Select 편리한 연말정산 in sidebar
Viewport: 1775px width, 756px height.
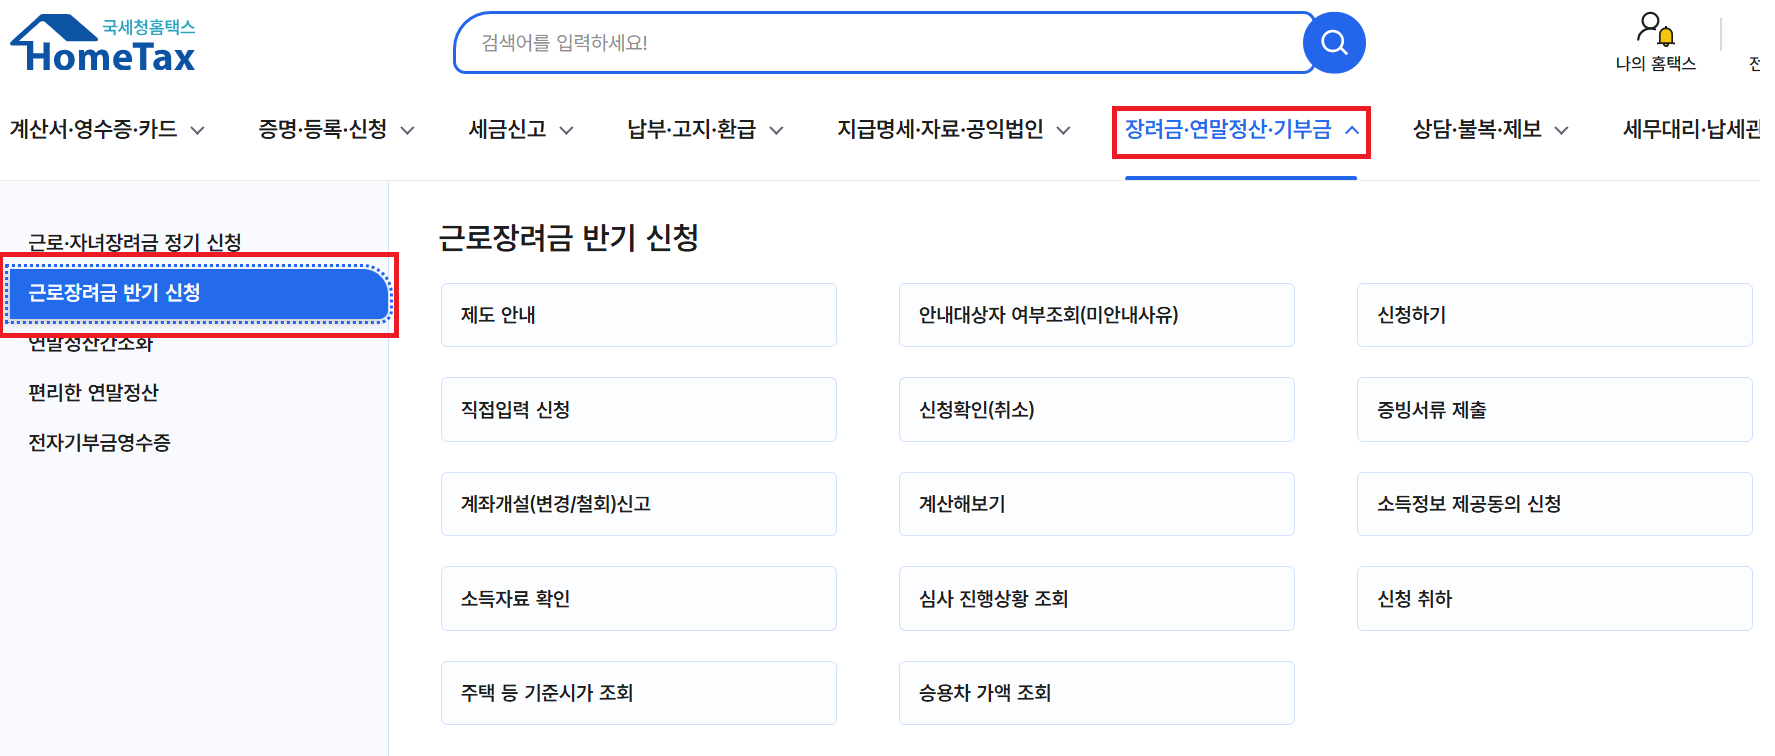tap(94, 392)
